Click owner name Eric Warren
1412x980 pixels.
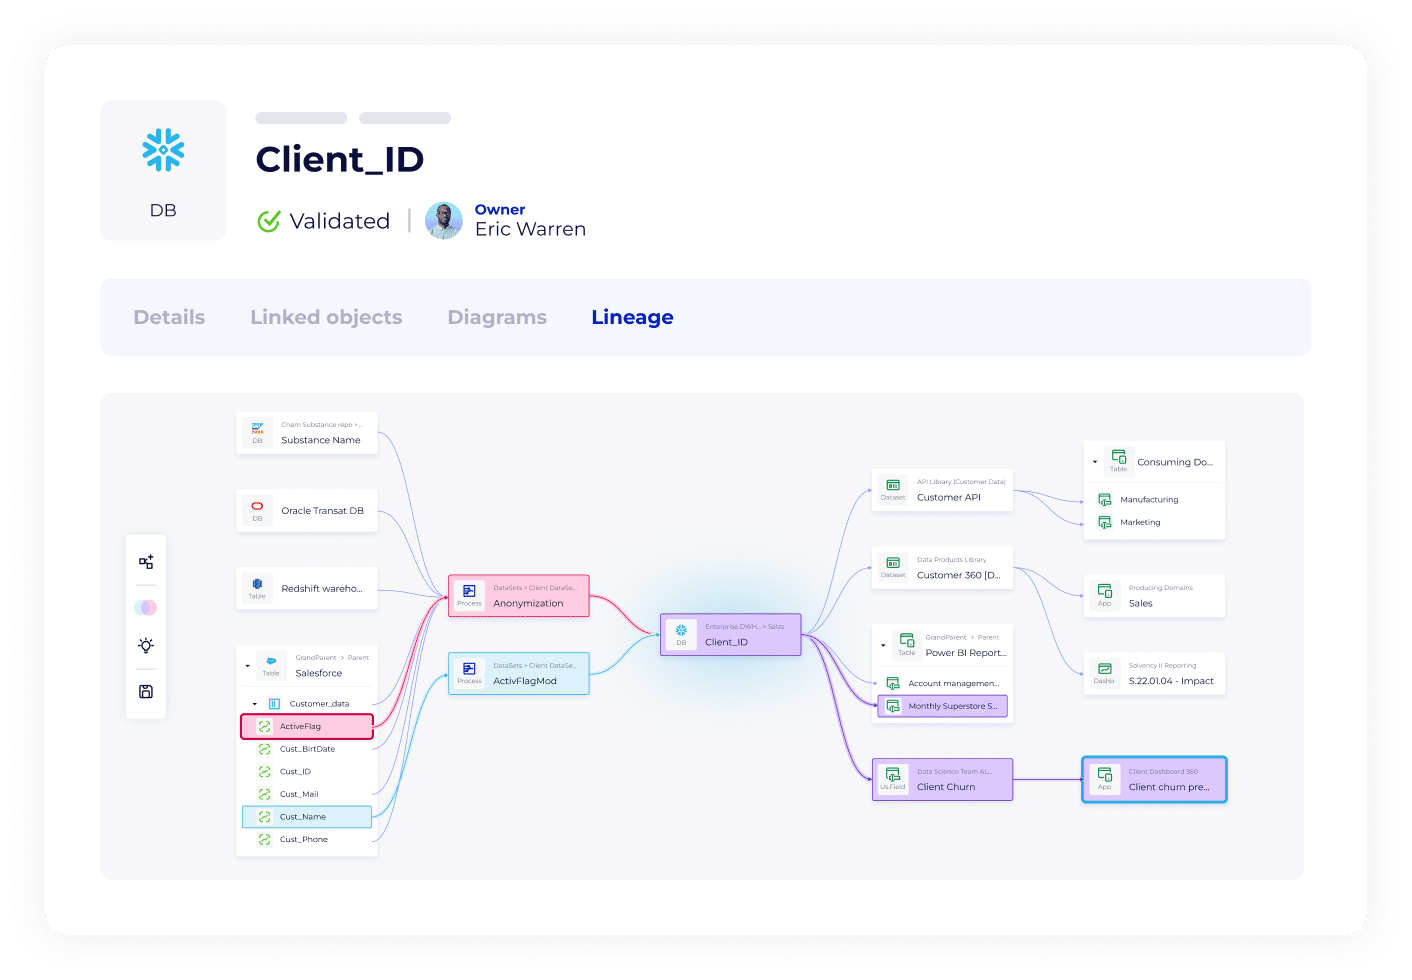click(530, 229)
